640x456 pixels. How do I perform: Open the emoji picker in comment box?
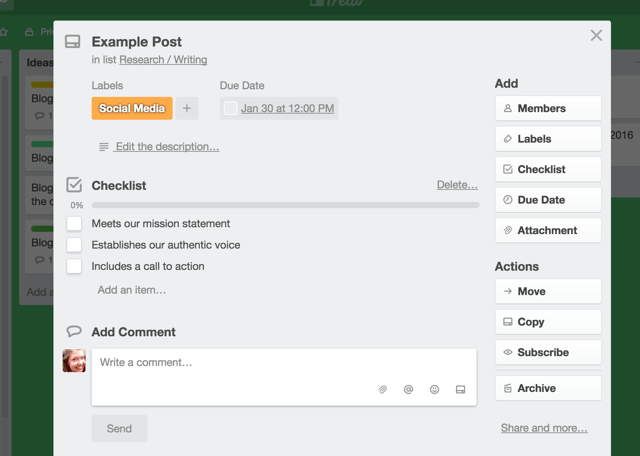coord(434,390)
